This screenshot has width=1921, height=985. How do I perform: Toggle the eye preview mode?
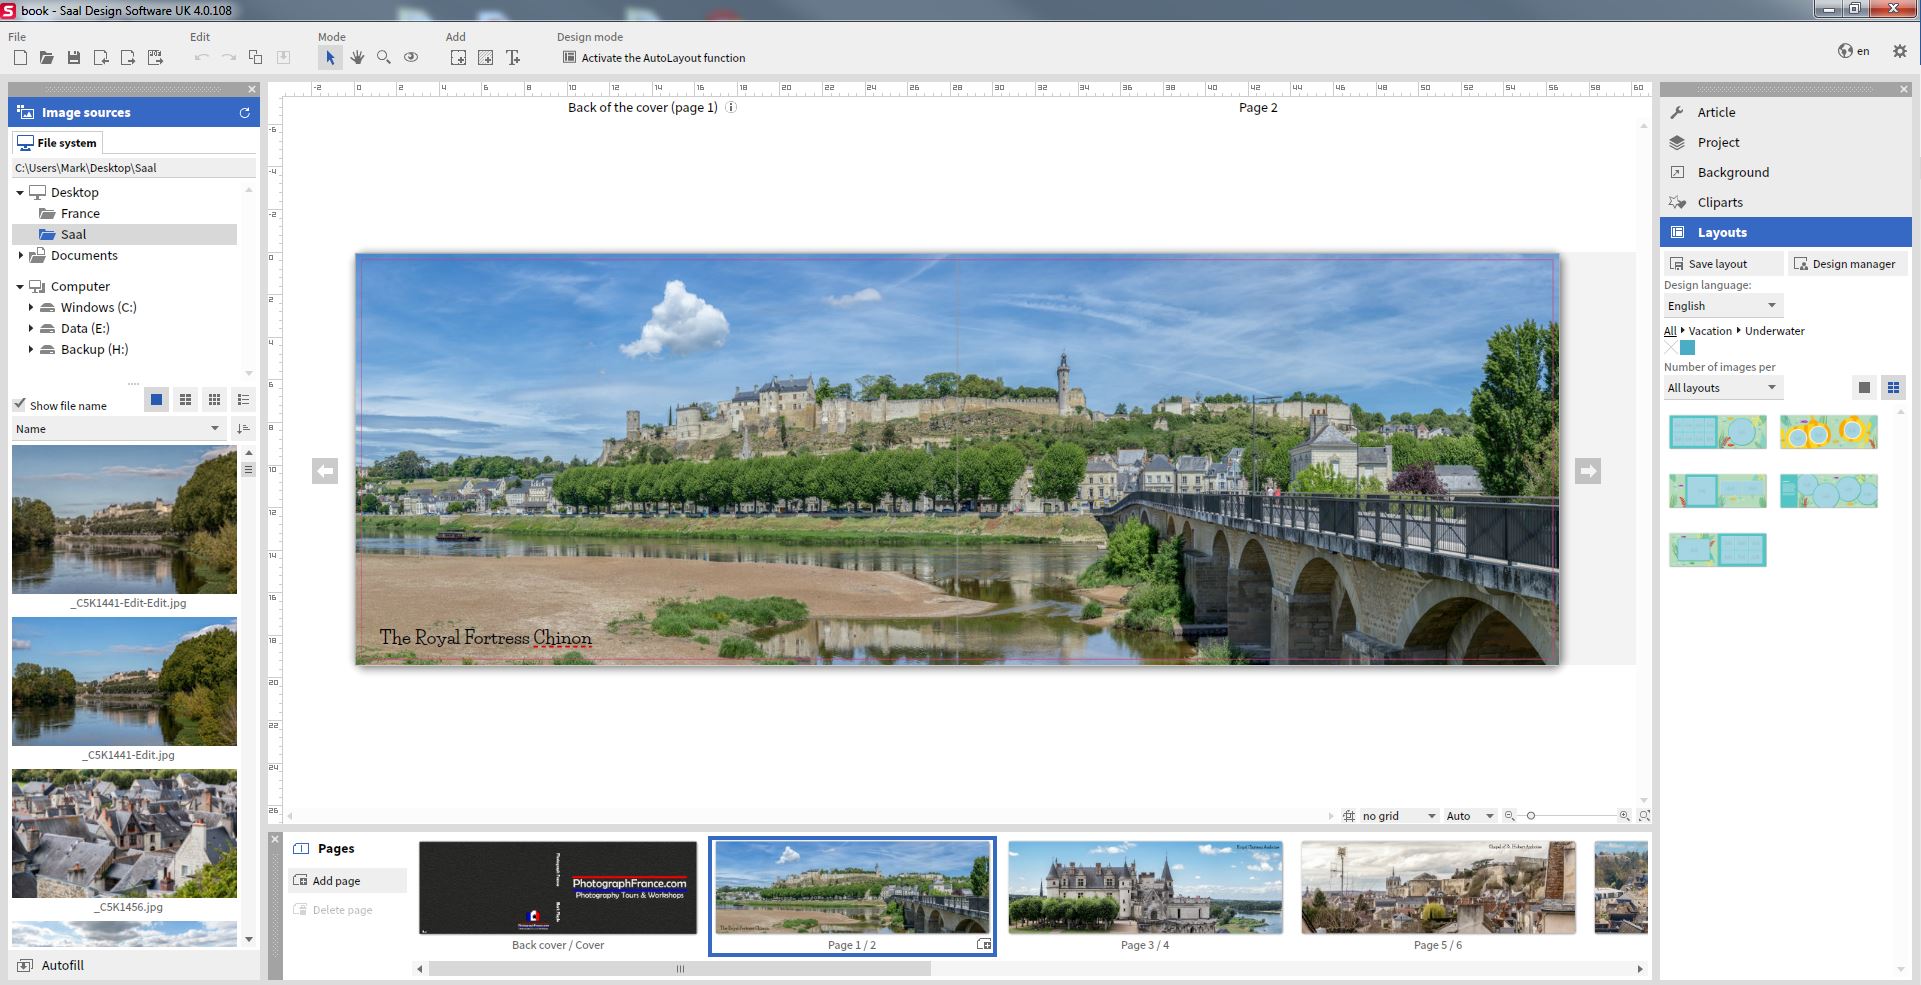411,58
